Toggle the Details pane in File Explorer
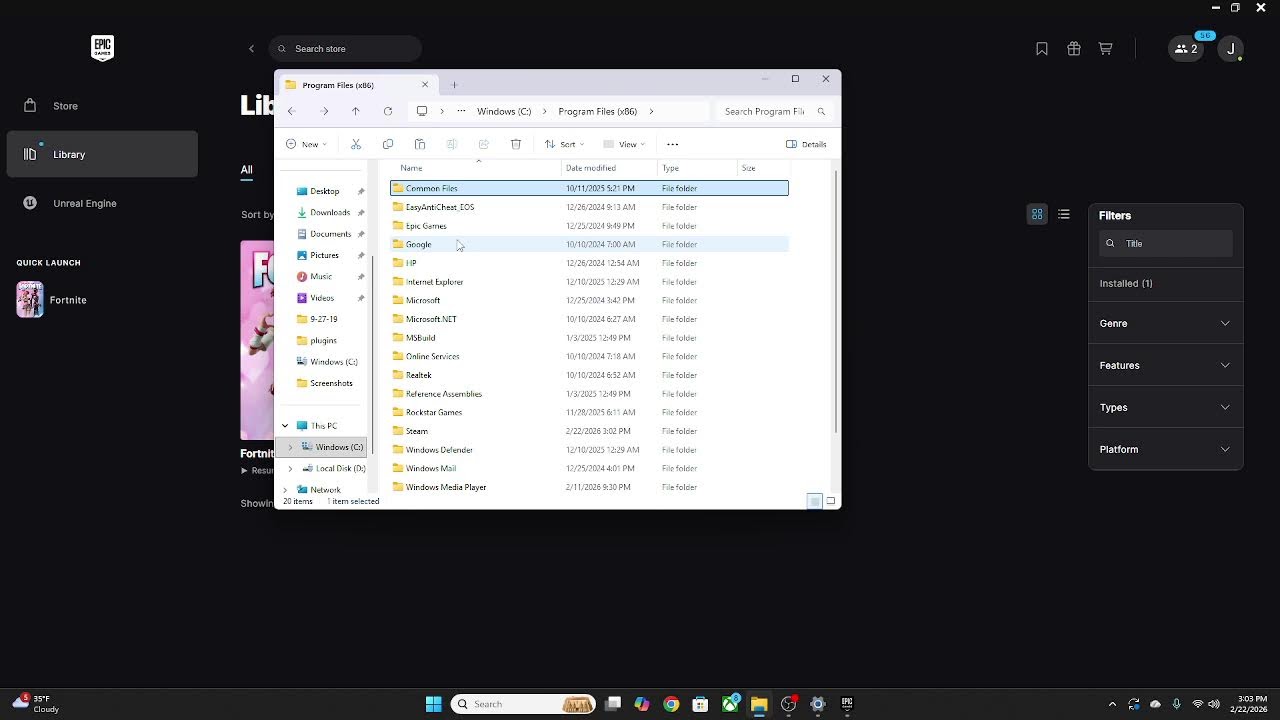Image resolution: width=1280 pixels, height=720 pixels. (x=806, y=144)
